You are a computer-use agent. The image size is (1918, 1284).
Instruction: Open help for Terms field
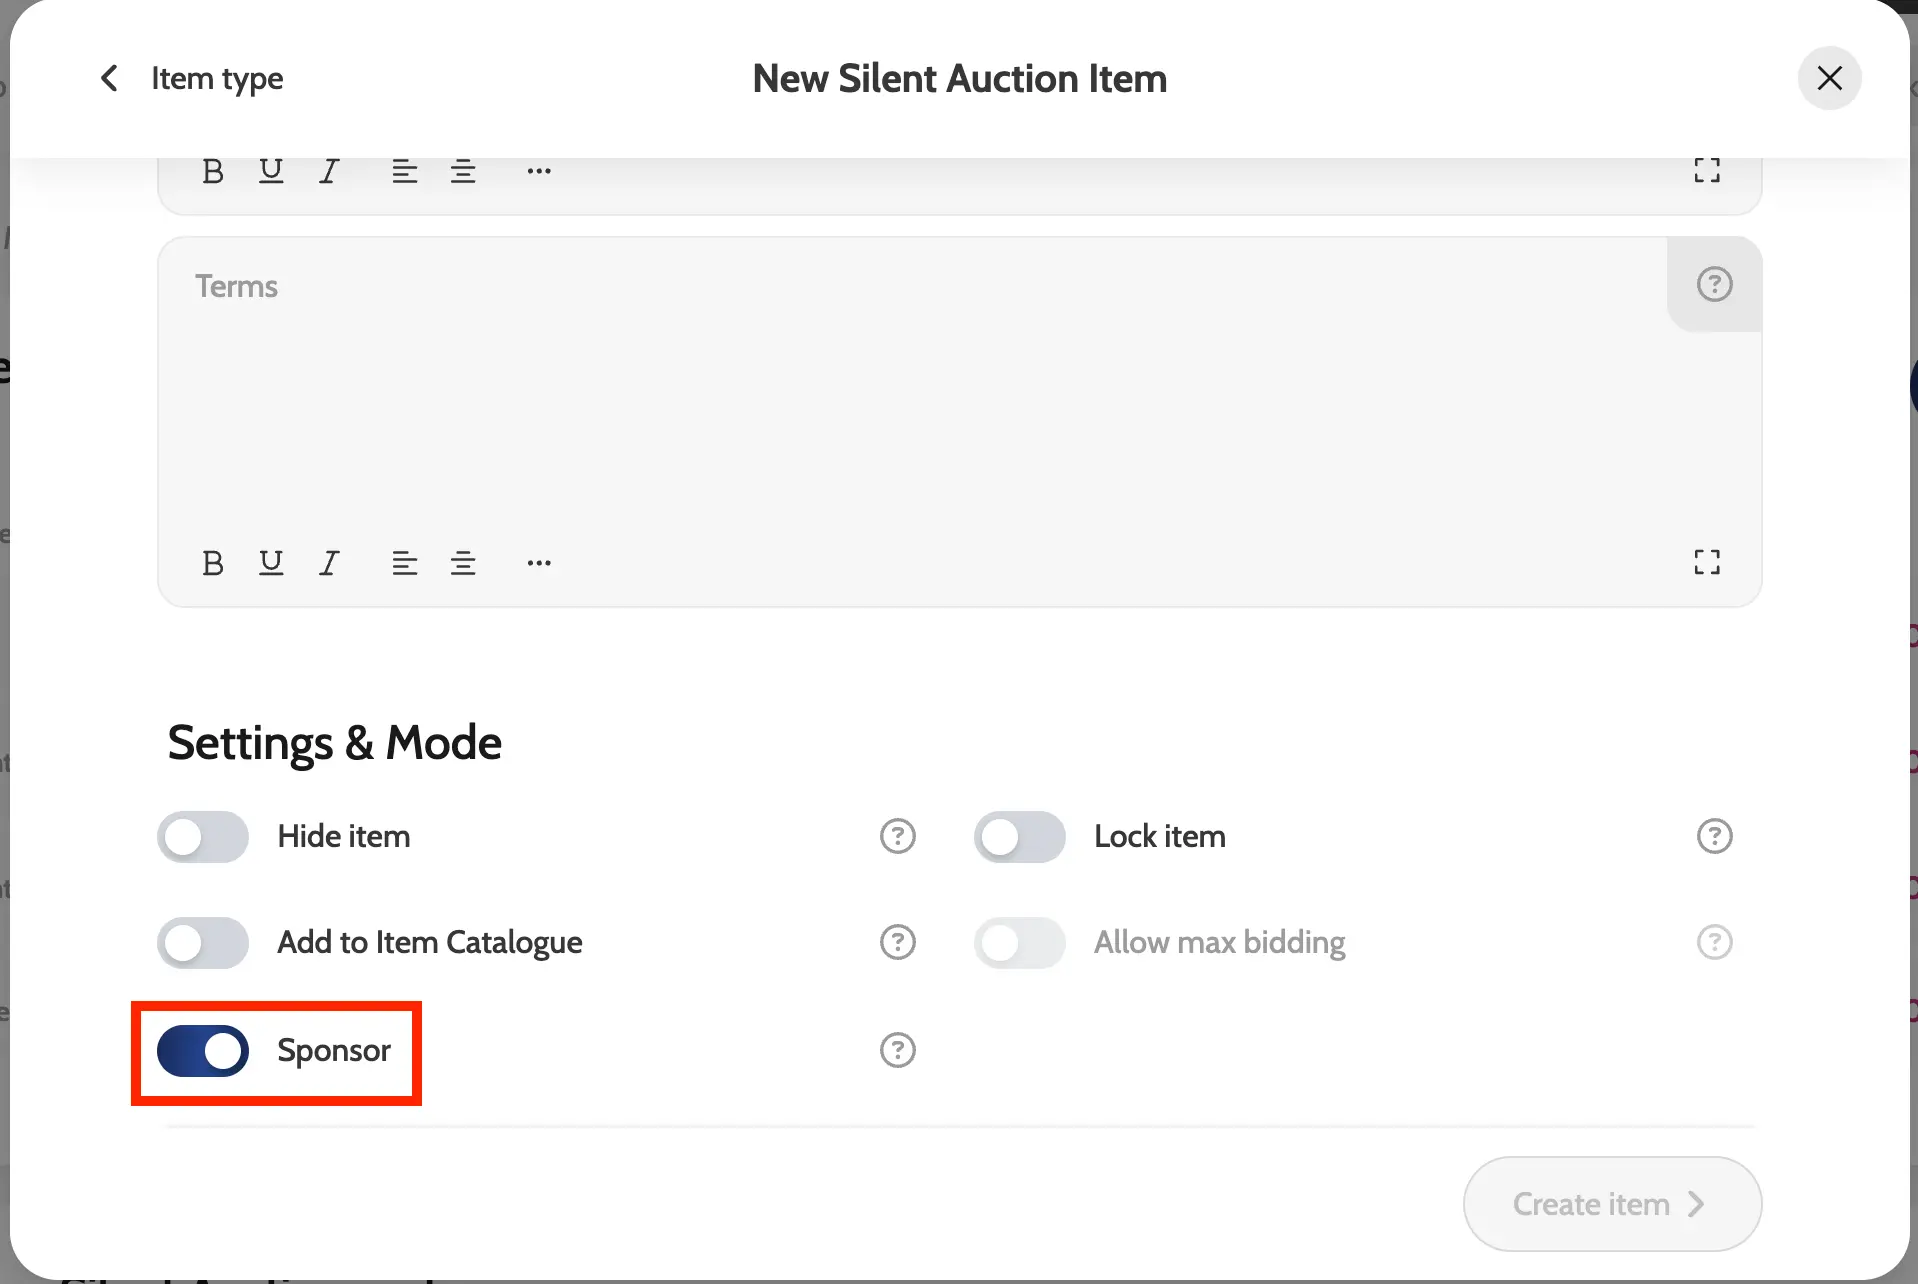tap(1714, 285)
